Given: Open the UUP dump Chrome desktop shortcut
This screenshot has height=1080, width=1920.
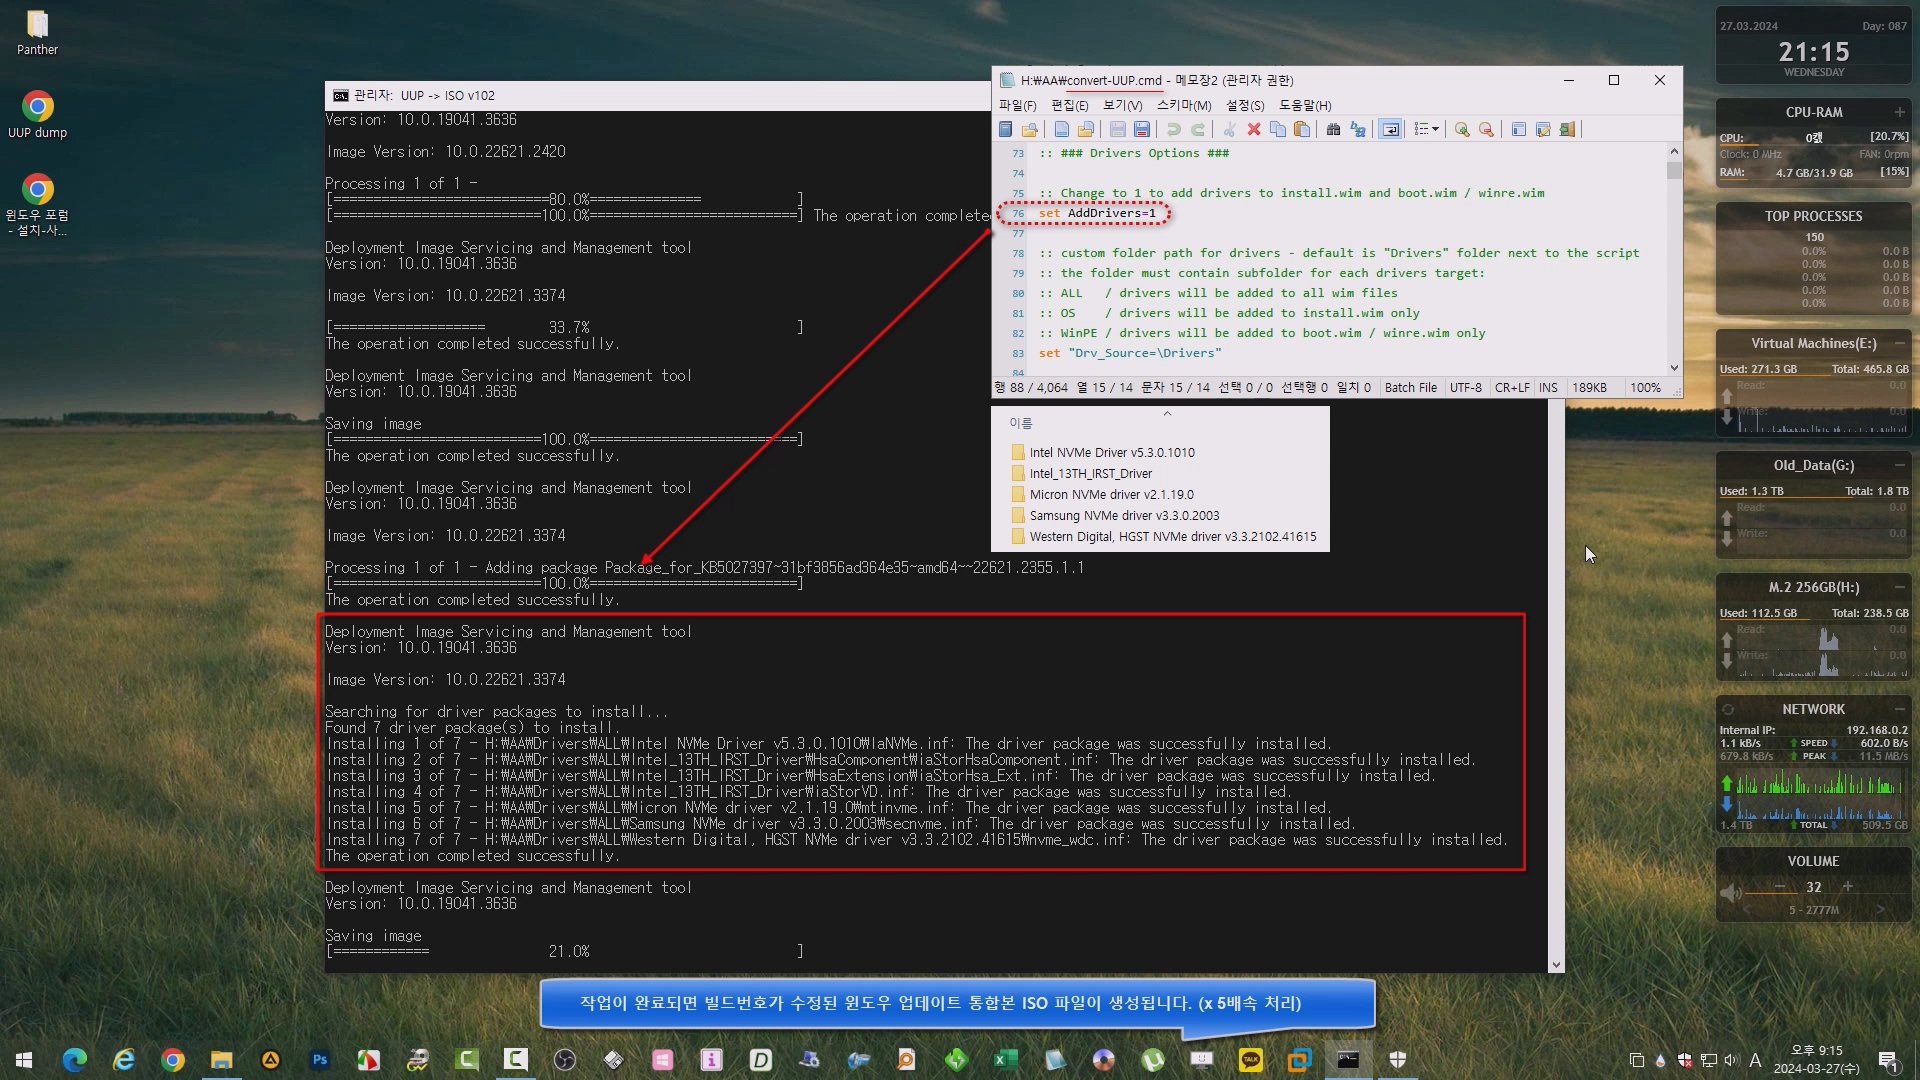Looking at the screenshot, I should (x=38, y=107).
